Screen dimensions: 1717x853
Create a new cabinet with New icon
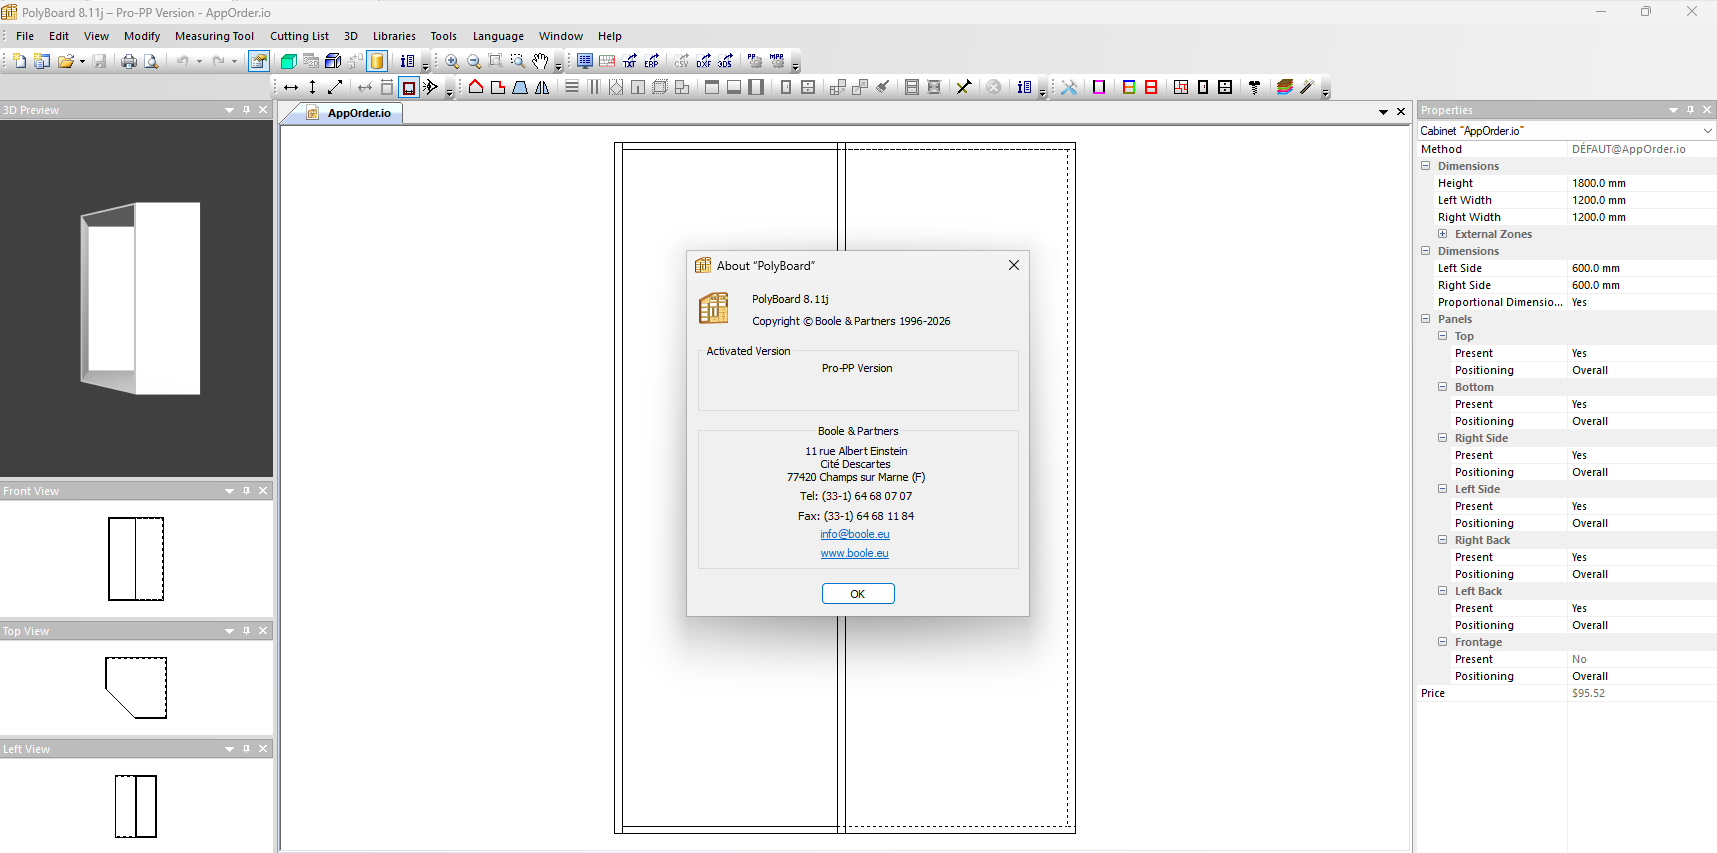point(19,61)
